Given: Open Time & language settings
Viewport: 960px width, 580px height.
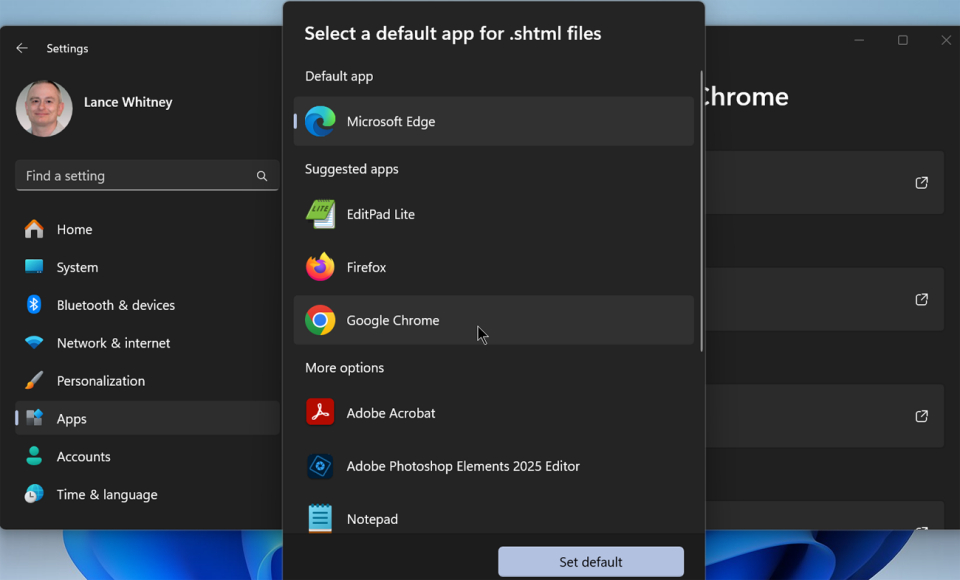Looking at the screenshot, I should coord(106,495).
